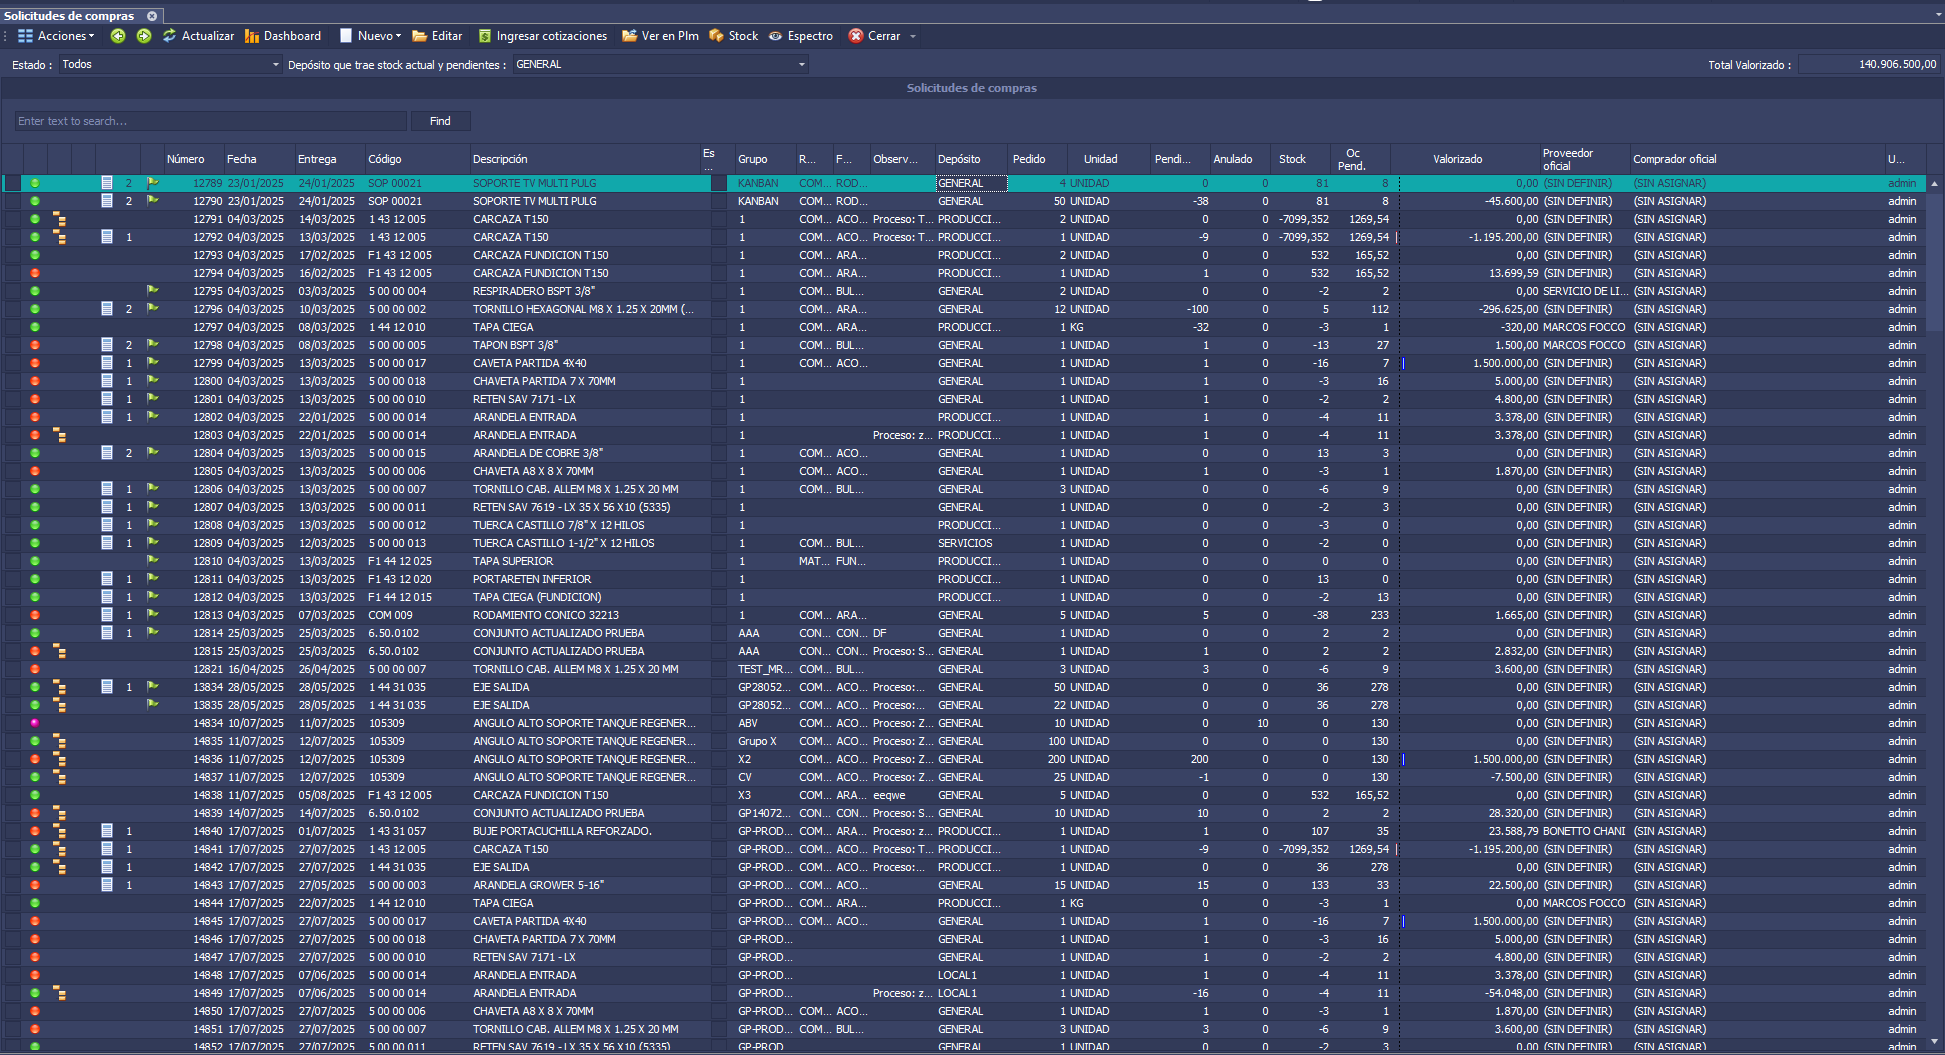Click the document icon in row 12796
The height and width of the screenshot is (1055, 1945).
(107, 309)
